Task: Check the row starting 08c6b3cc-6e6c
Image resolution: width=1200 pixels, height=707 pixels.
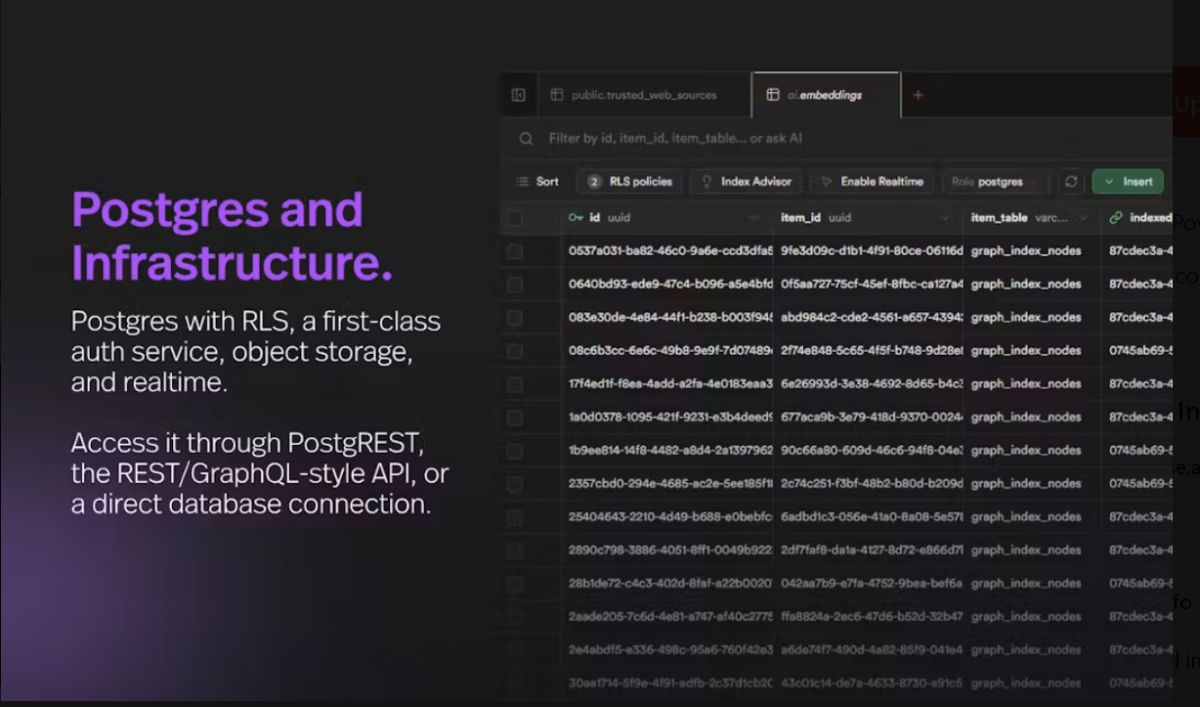Action: click(x=515, y=350)
